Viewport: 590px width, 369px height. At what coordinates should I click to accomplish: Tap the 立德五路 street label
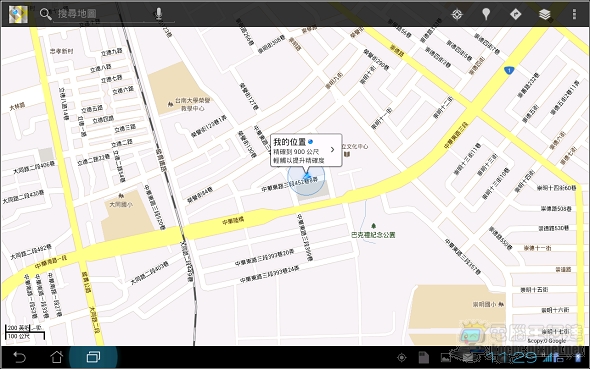pyautogui.click(x=92, y=109)
